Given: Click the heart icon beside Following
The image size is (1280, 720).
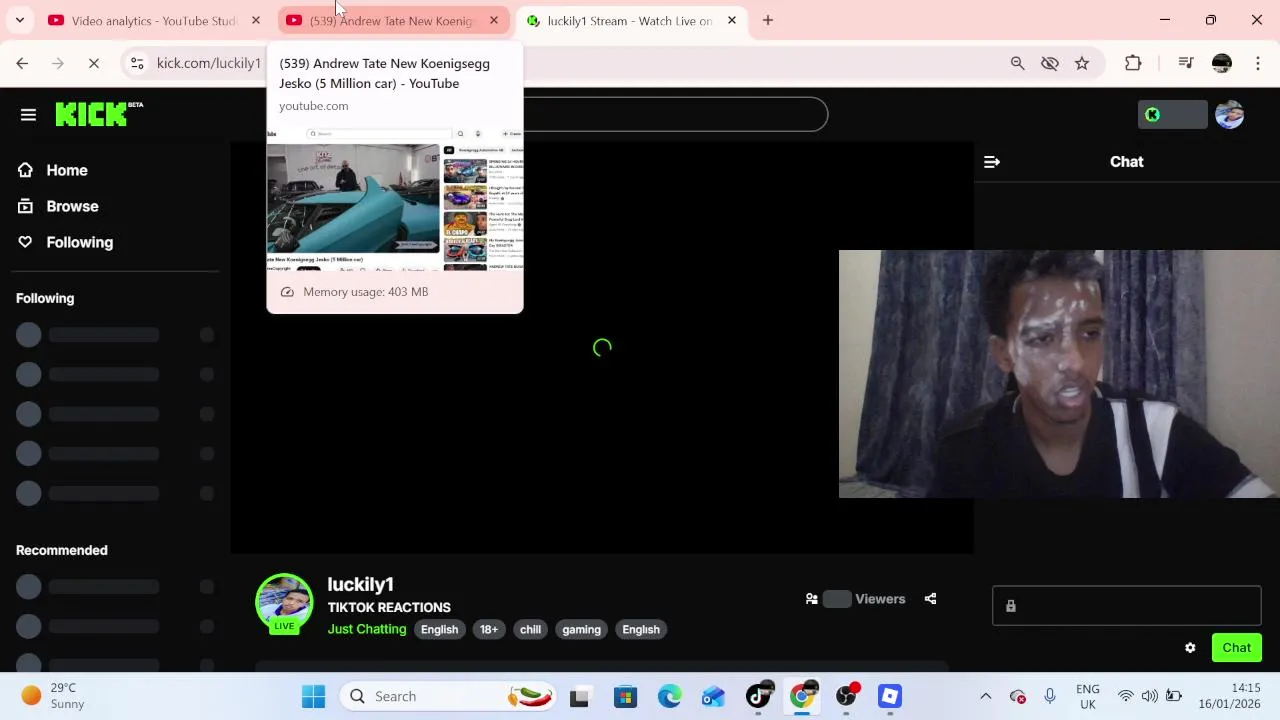Looking at the screenshot, I should tap(25, 242).
